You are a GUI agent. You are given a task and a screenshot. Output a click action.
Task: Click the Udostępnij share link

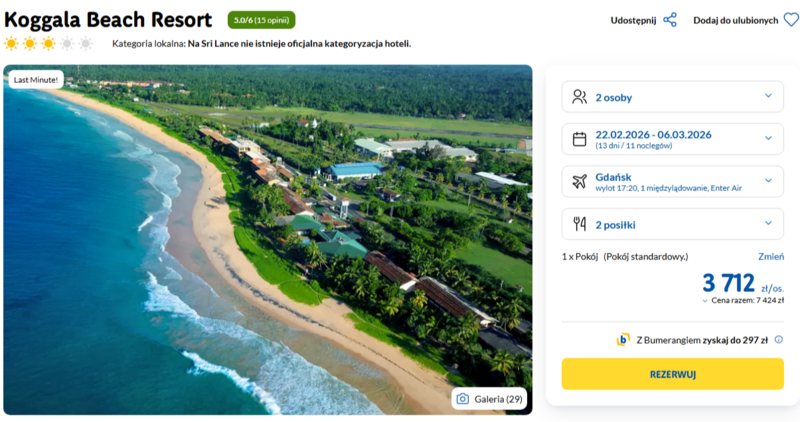point(635,20)
